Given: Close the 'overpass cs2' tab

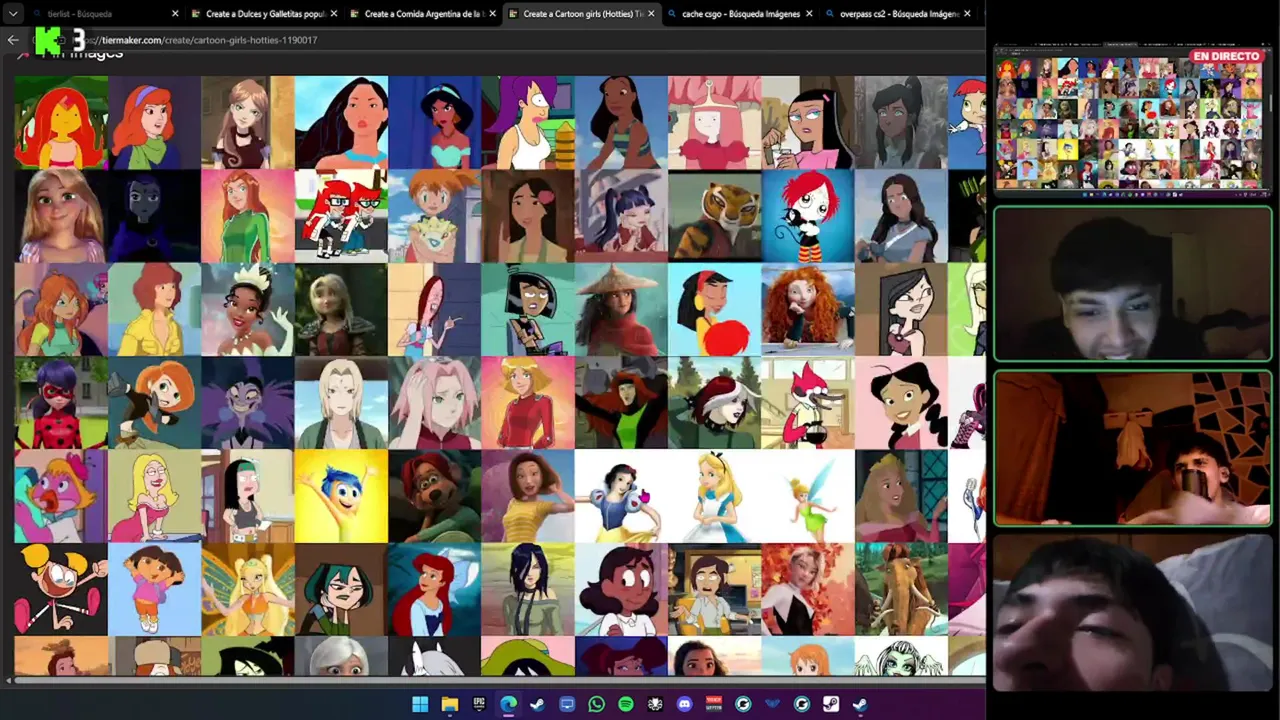Looking at the screenshot, I should (x=967, y=14).
